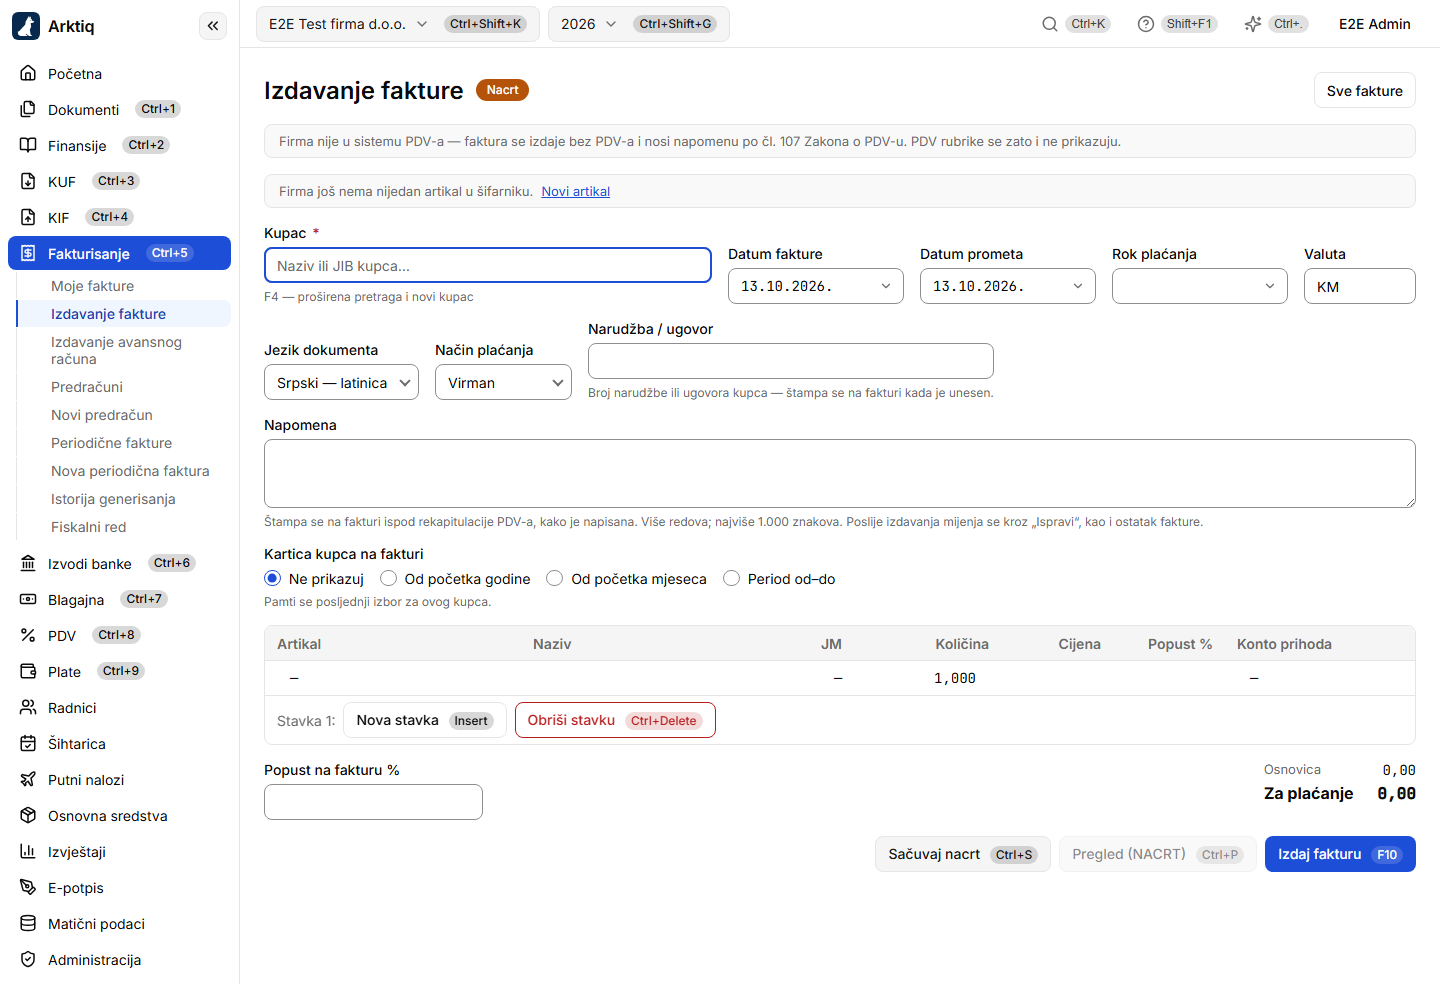Select 'Od početka godine' radio option
1440x984 pixels.
388,578
